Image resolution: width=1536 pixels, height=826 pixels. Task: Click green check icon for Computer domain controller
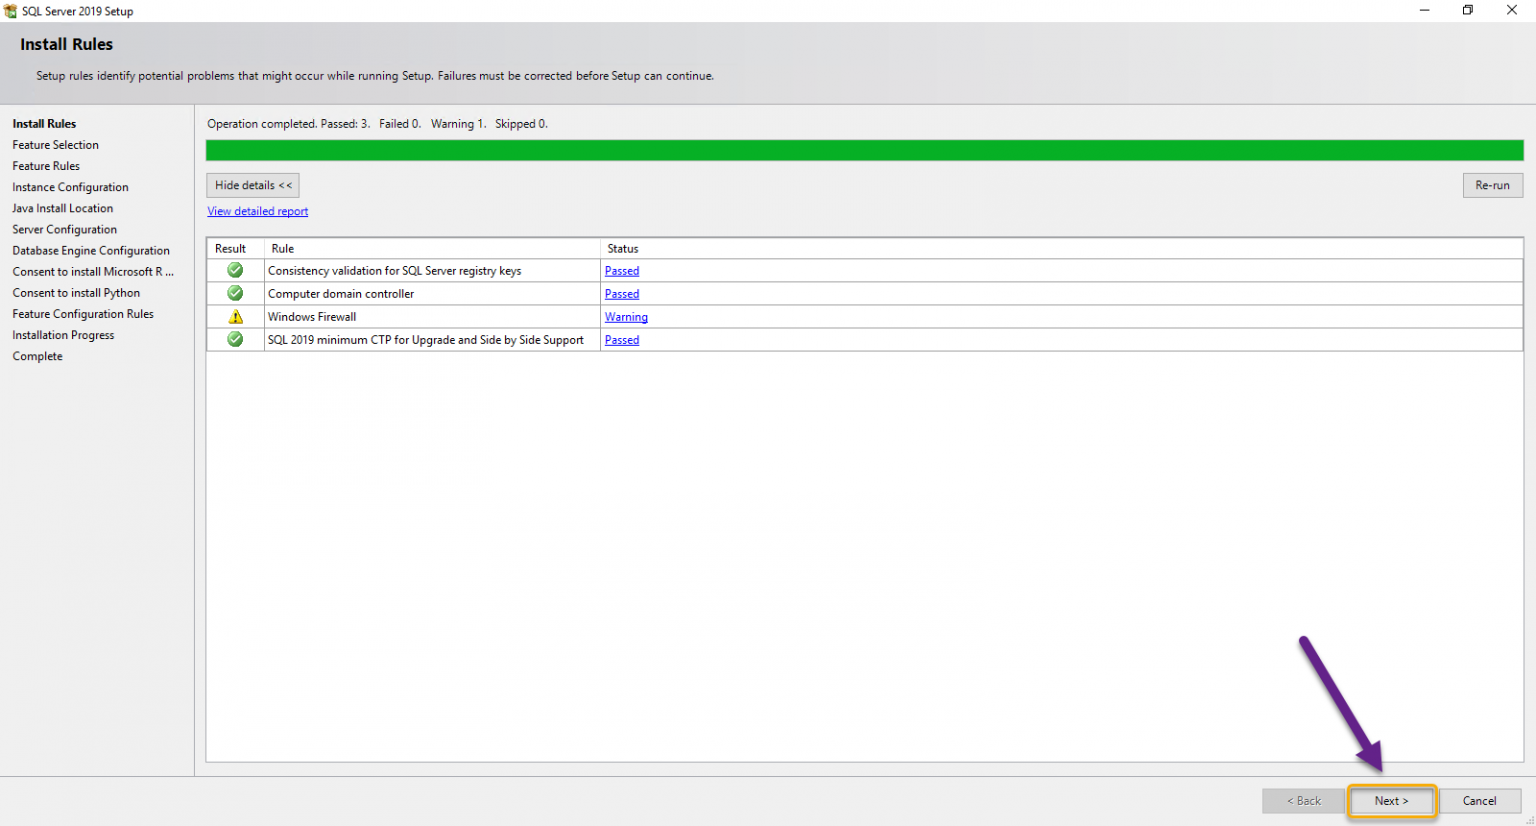pyautogui.click(x=234, y=293)
